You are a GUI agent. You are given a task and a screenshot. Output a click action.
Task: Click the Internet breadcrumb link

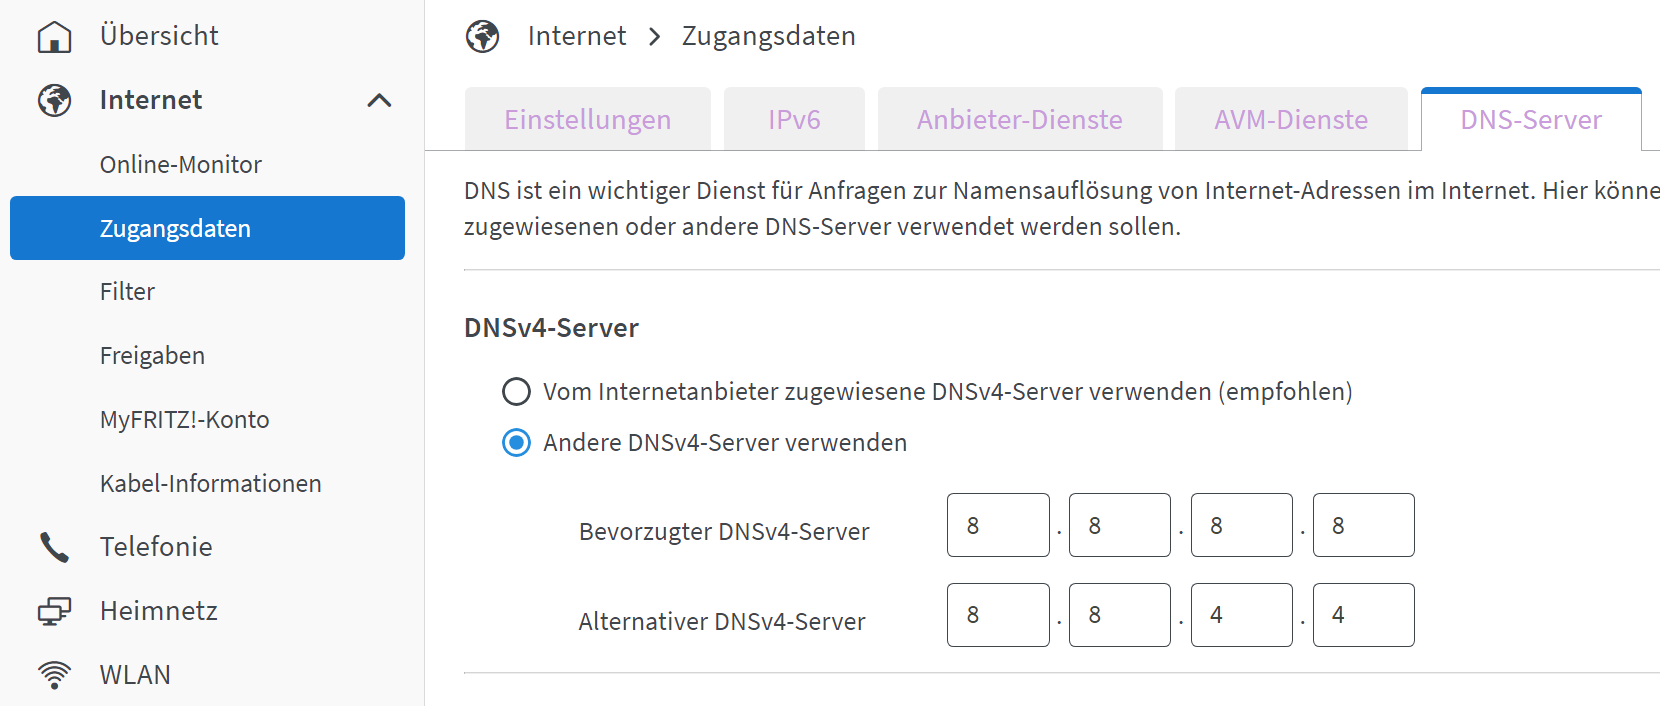[577, 36]
